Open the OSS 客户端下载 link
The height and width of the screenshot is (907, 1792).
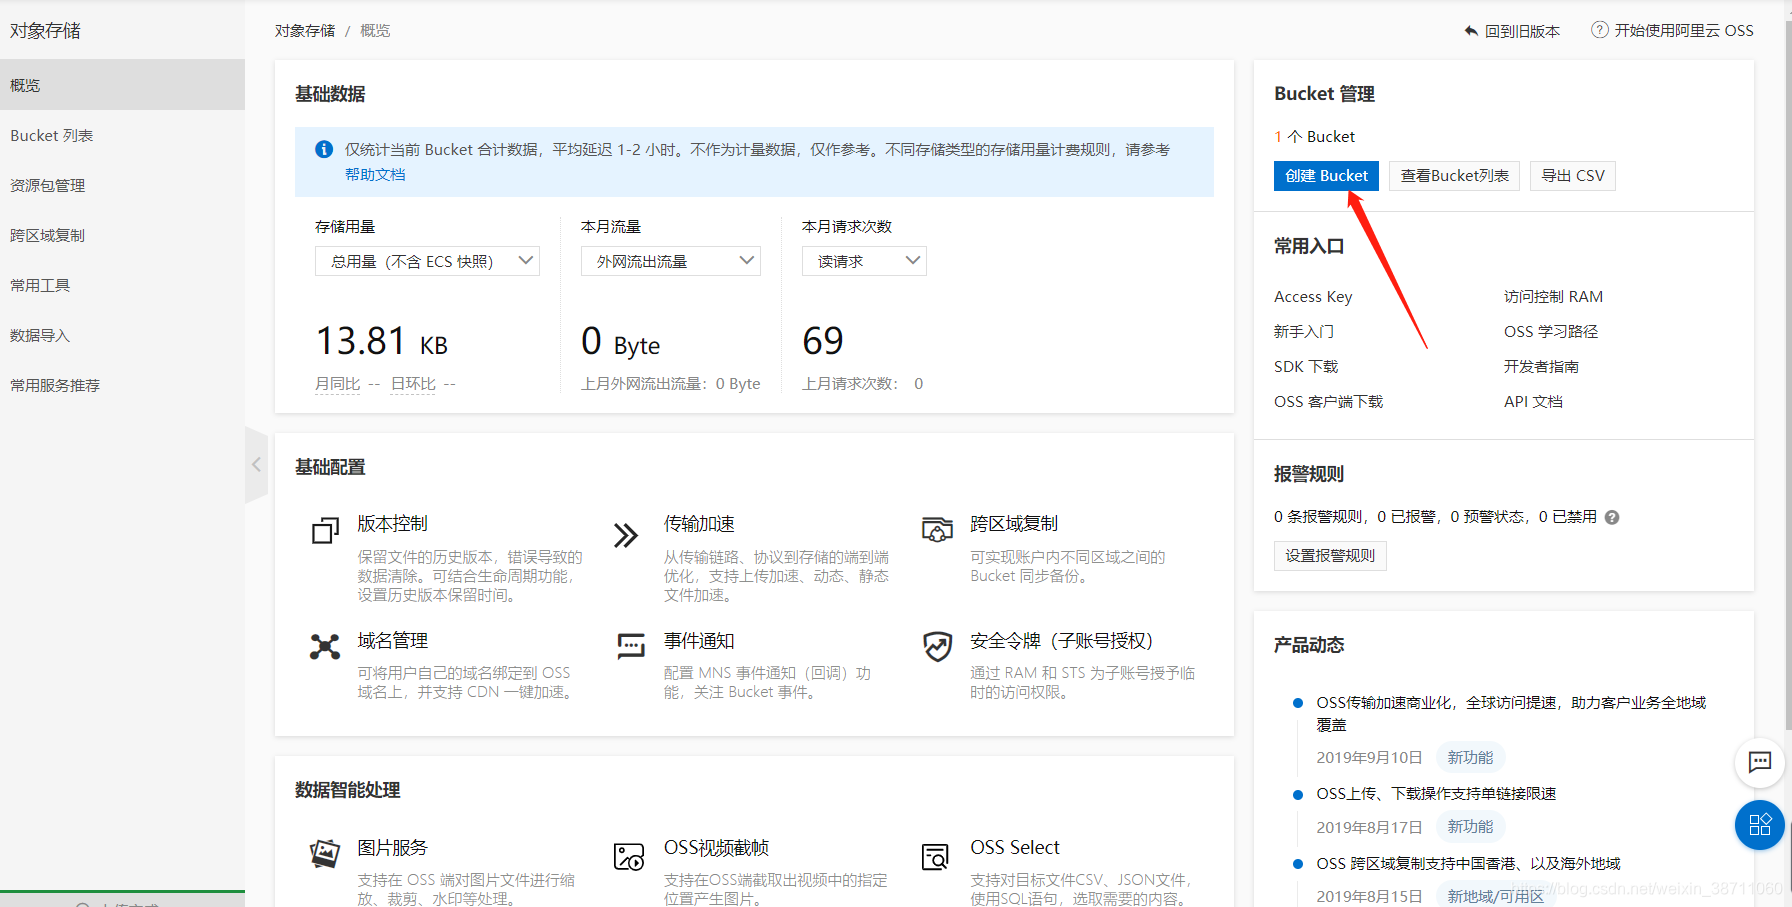1328,402
